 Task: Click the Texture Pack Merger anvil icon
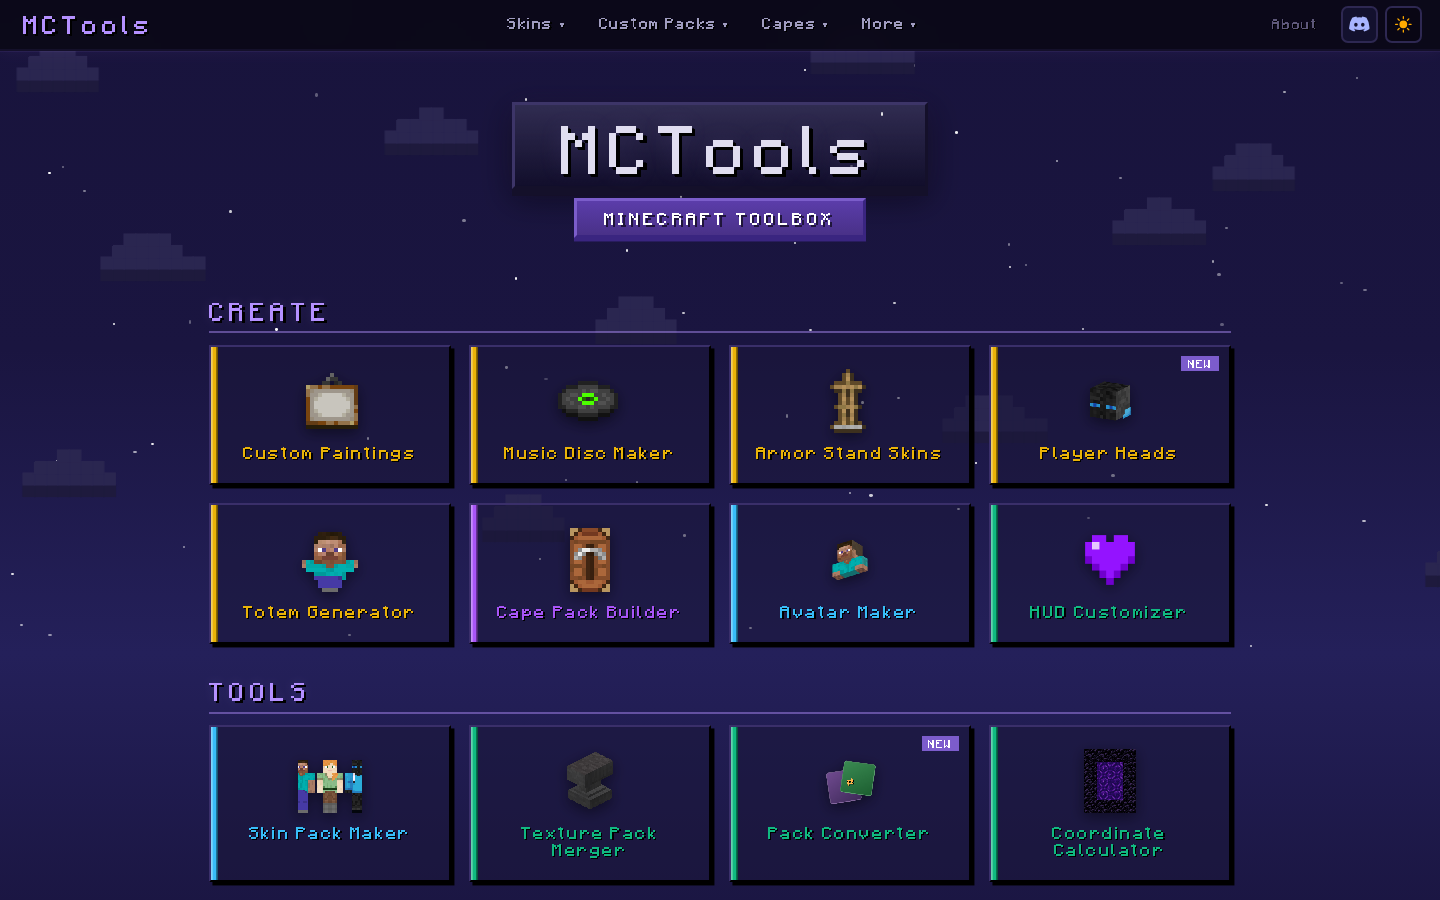[x=590, y=780]
